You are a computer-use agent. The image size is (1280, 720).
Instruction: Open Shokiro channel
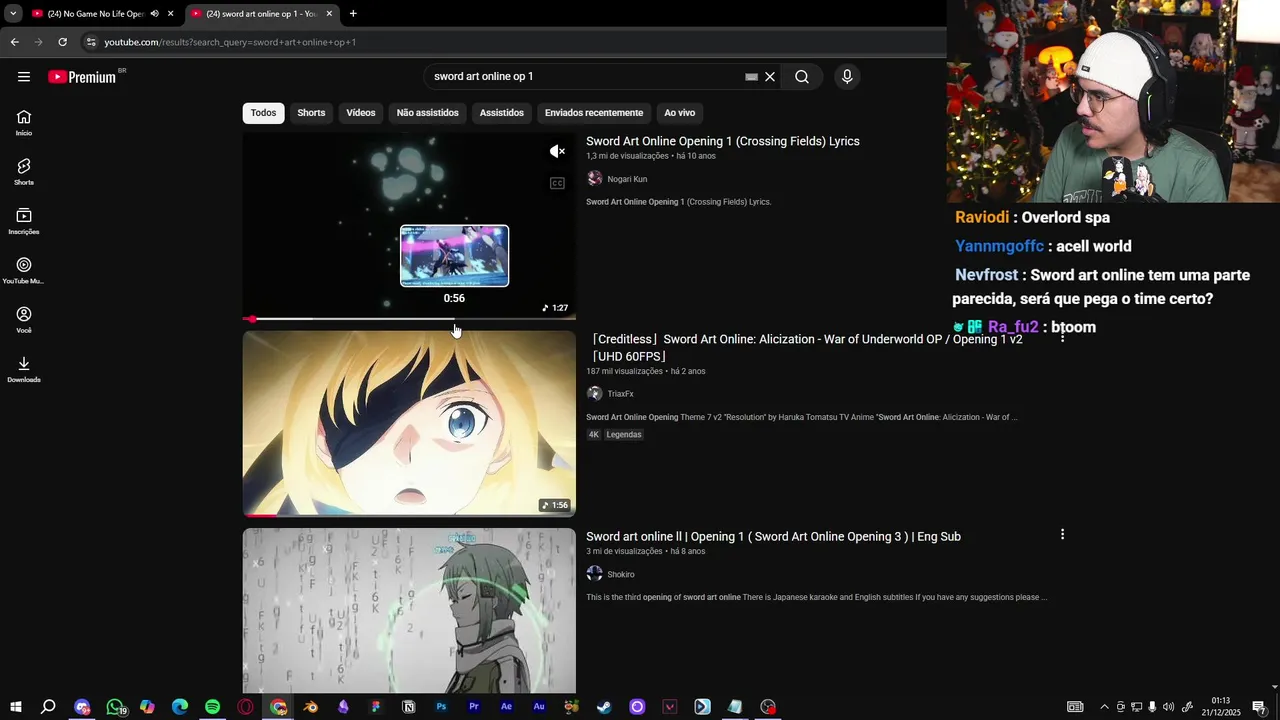[621, 574]
